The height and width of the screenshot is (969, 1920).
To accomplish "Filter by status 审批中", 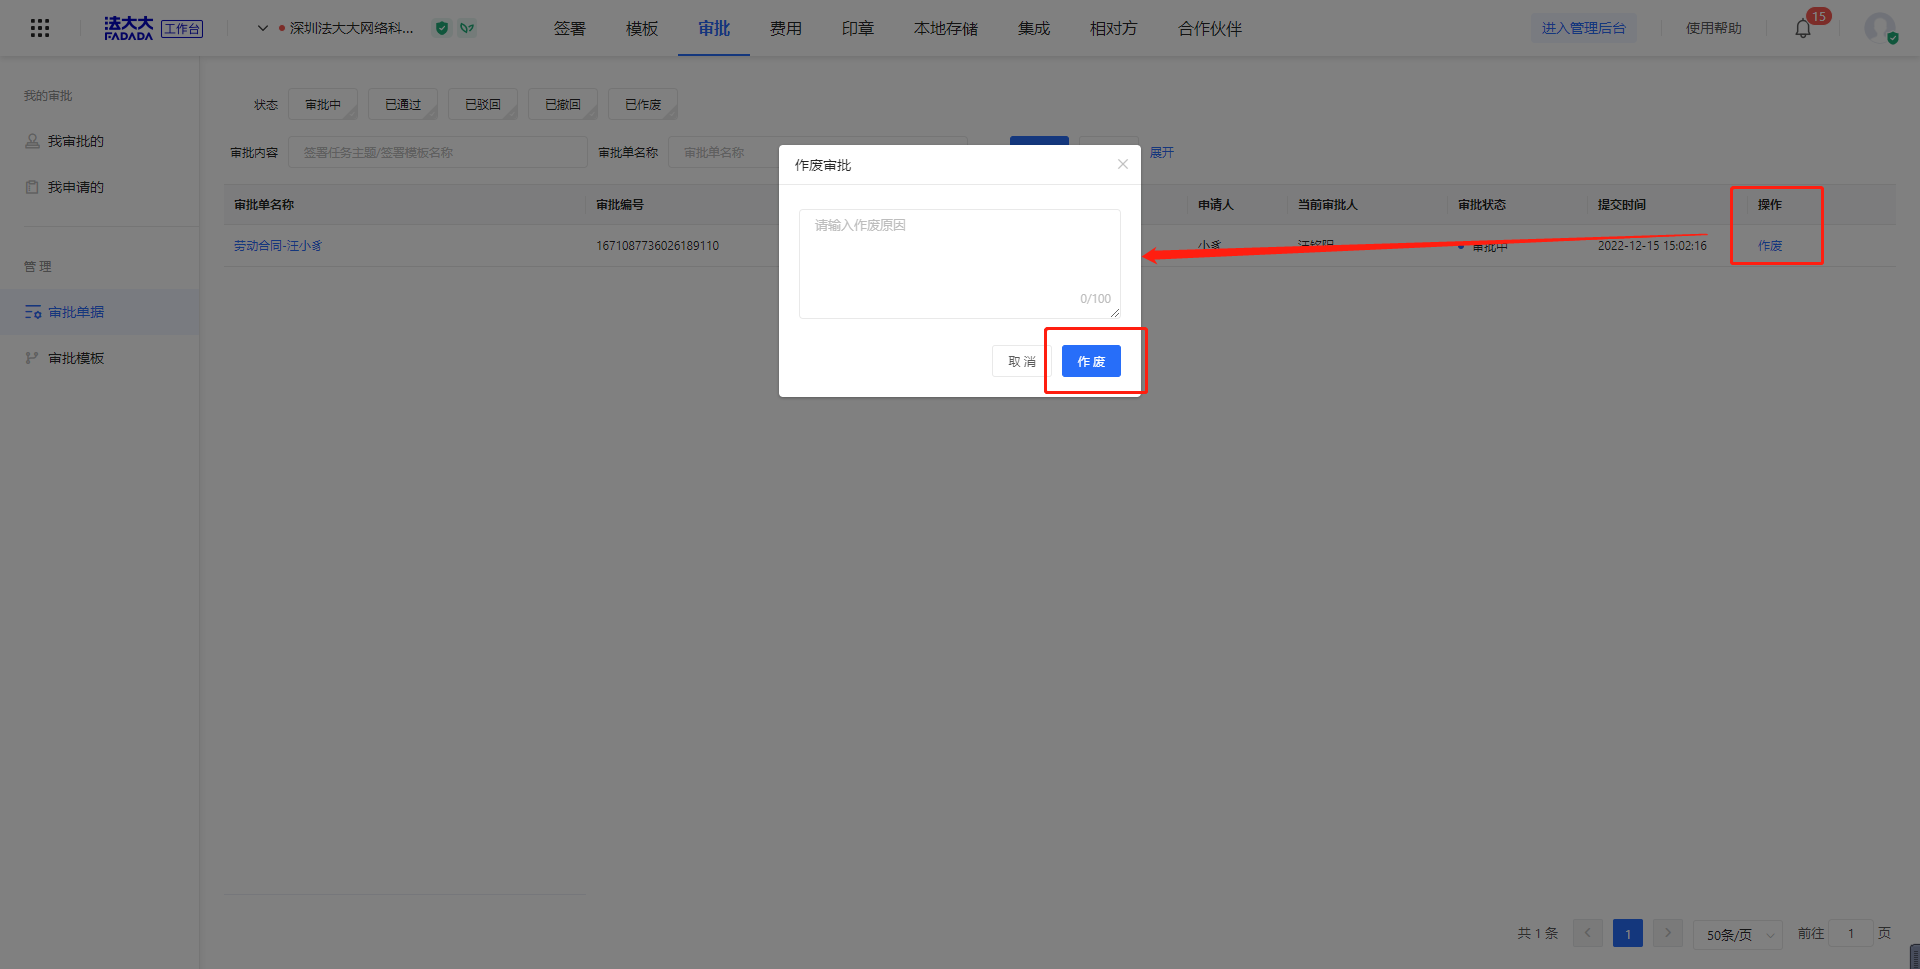I will point(323,104).
